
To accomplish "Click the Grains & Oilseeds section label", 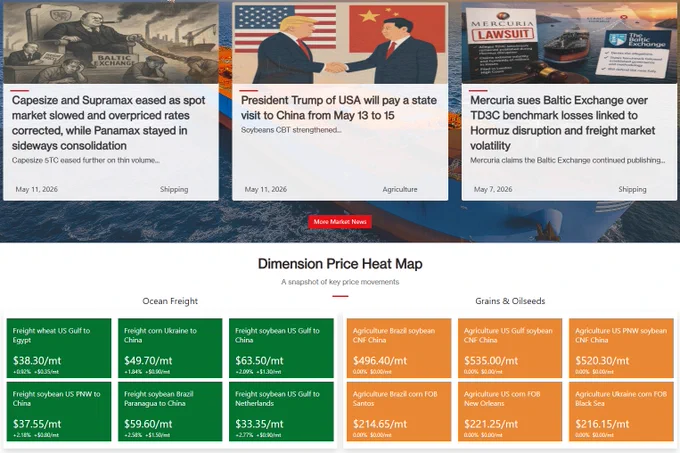I will [510, 301].
